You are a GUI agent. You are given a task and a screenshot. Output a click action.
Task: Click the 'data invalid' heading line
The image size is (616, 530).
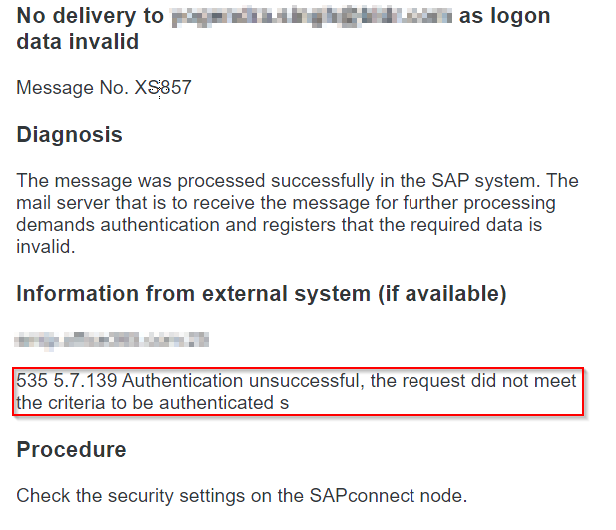(78, 42)
